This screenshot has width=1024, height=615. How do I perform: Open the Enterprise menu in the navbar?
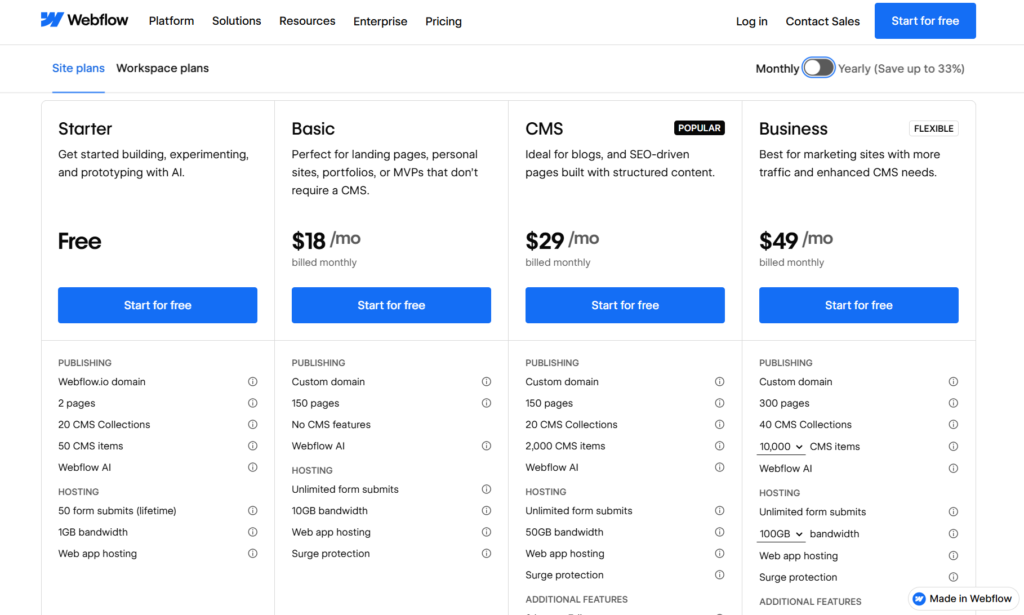tap(380, 20)
